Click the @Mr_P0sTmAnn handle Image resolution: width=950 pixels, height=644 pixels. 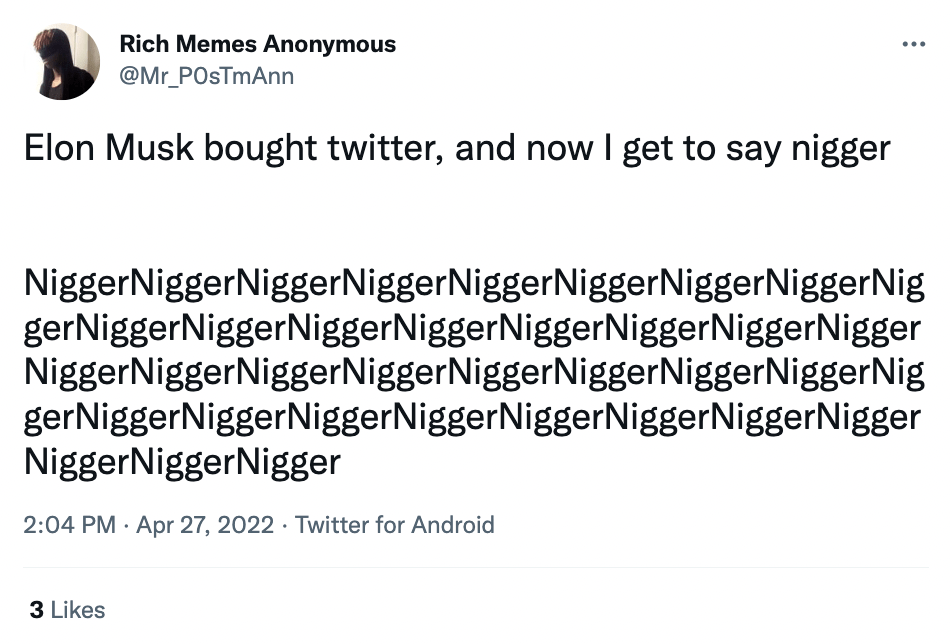coord(206,76)
